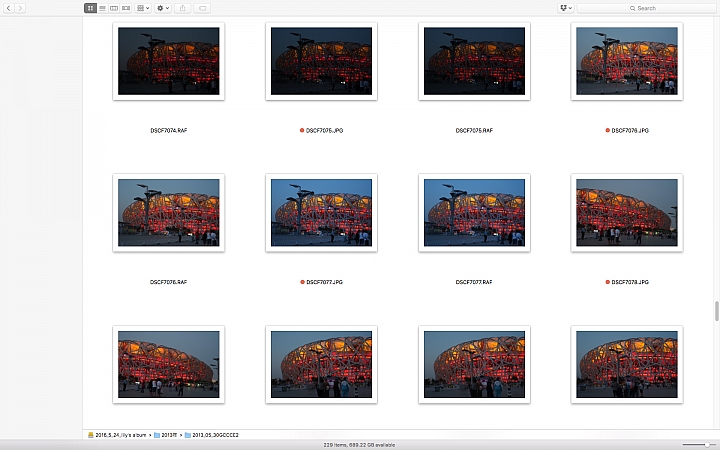Switch to Cover Flow view
720x450 pixels.
pos(126,8)
